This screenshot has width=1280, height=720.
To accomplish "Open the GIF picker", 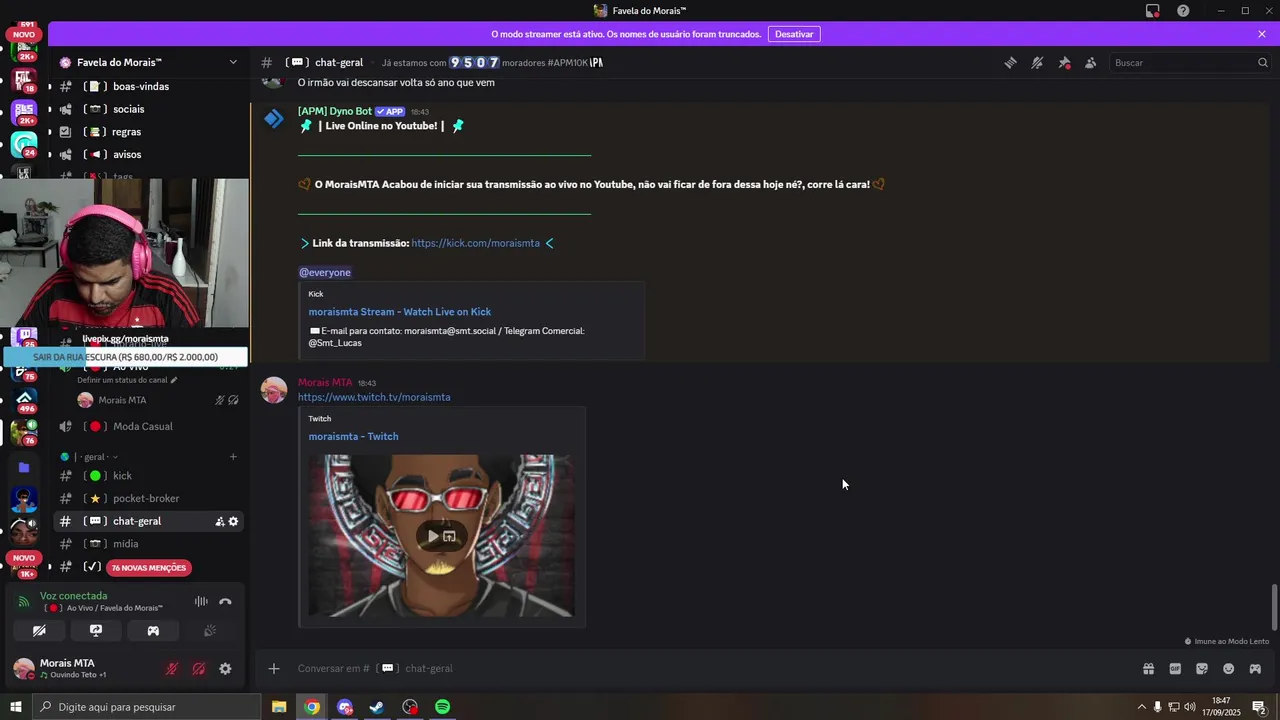I will [1175, 669].
